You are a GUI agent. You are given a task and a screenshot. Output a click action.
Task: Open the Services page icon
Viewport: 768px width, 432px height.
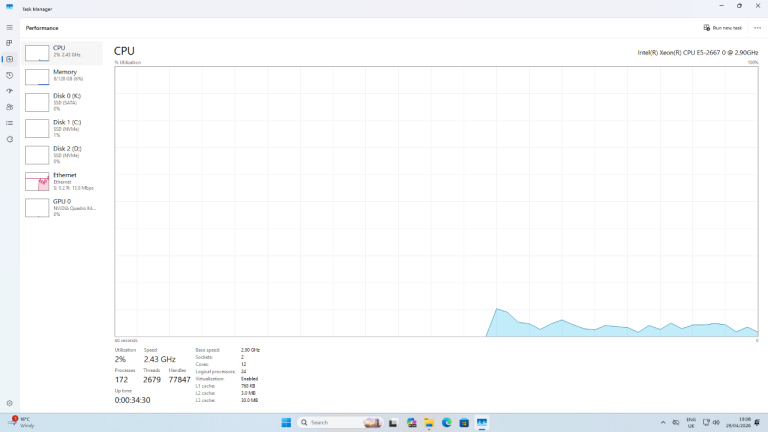point(9,139)
